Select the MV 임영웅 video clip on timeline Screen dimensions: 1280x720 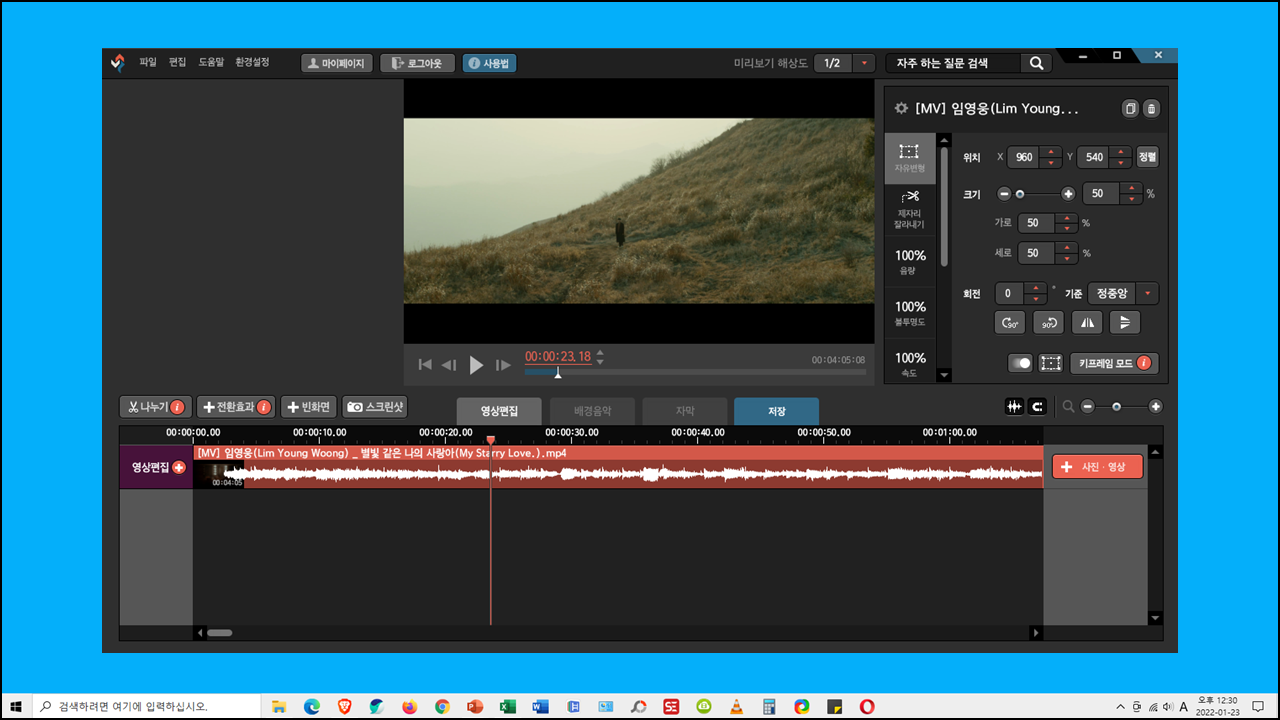618,467
